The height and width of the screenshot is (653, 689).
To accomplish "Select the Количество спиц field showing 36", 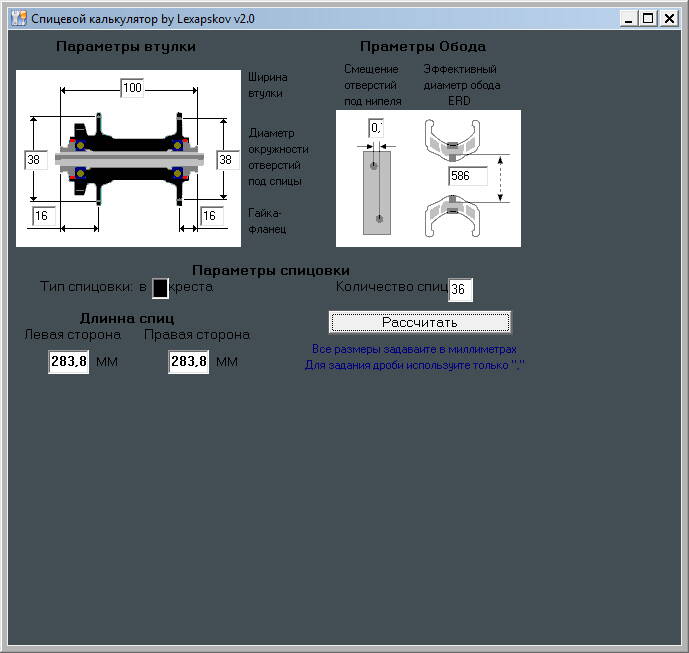I will tap(460, 290).
